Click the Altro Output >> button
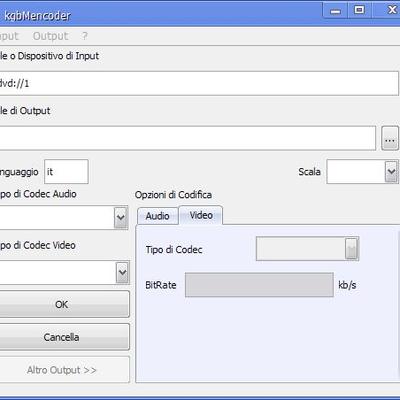This screenshot has width=400, height=400. pos(64,370)
